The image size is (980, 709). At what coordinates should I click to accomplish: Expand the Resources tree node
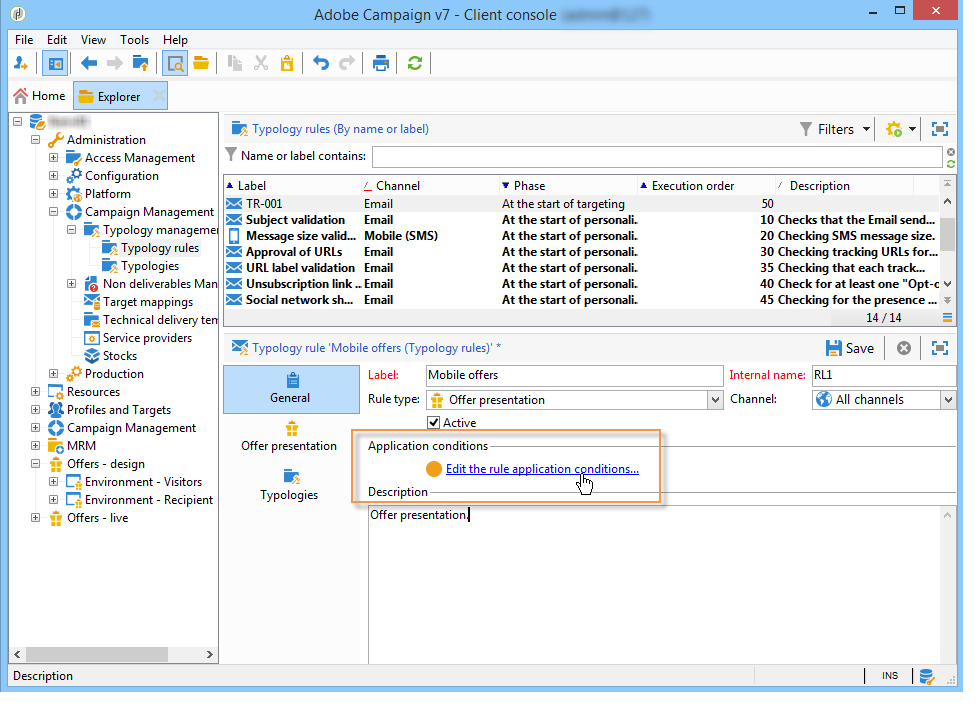(36, 392)
